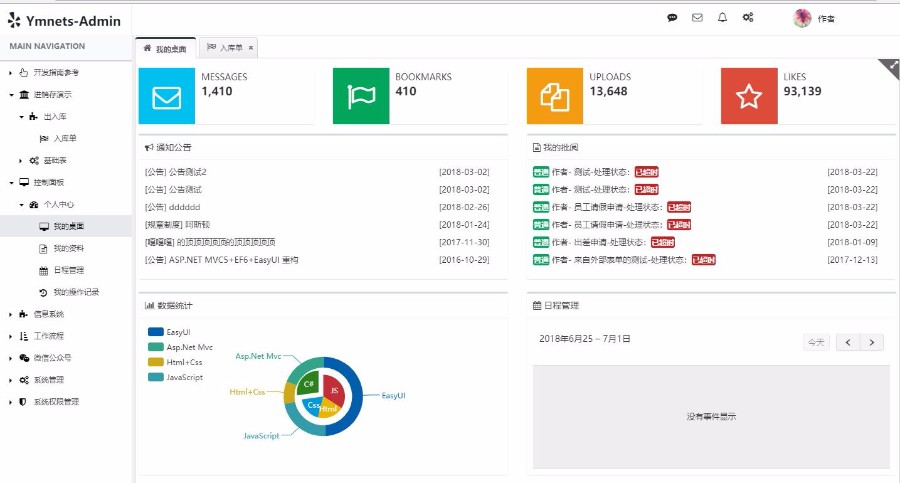900x483 pixels.
Task: Click the 今天 calendar button
Action: click(816, 342)
